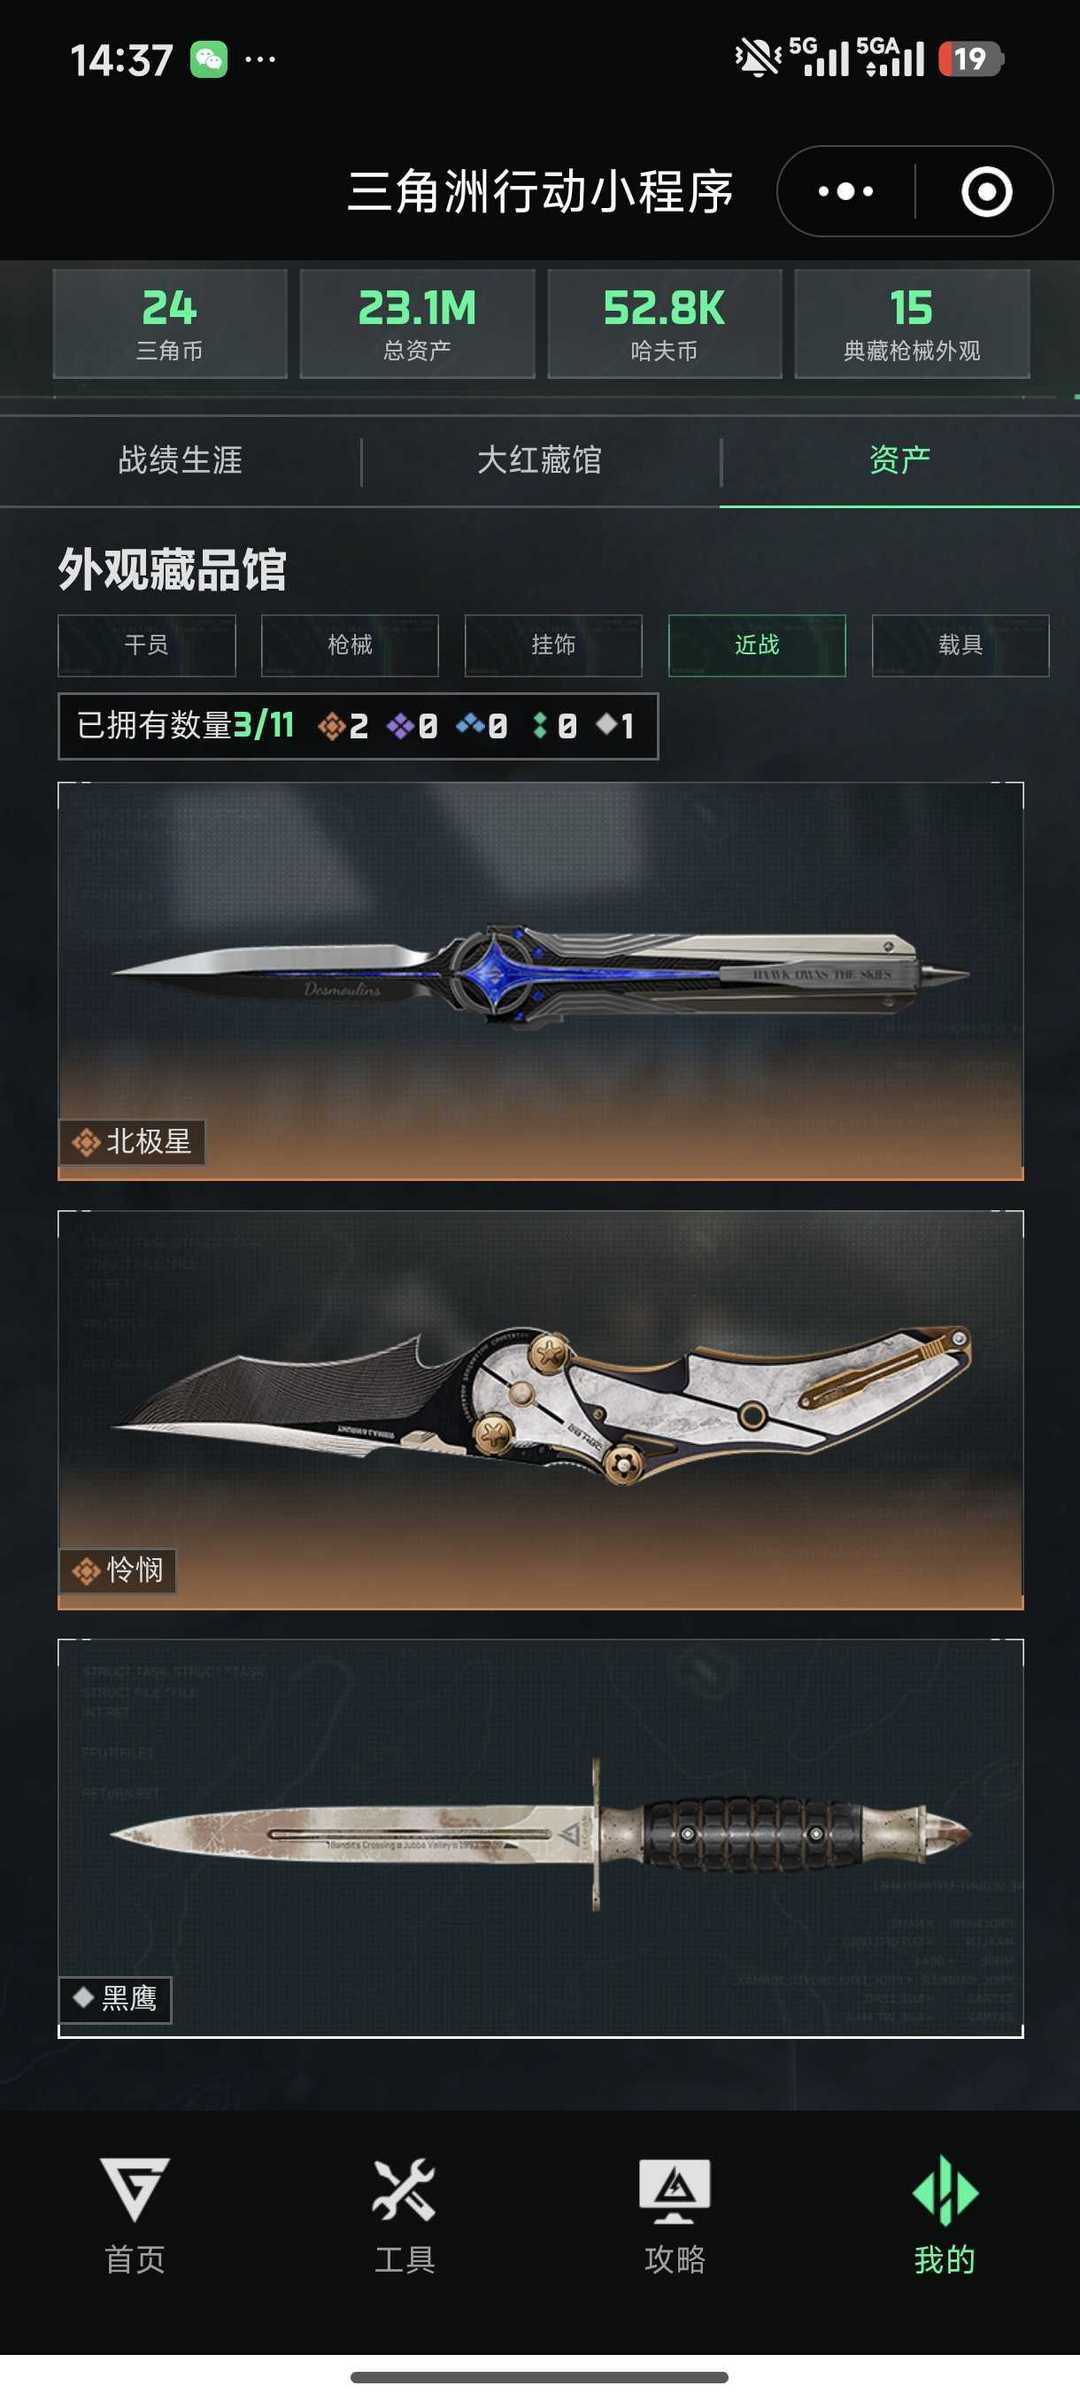1080x2401 pixels.
Task: Select the 资产 tab
Action: [x=900, y=460]
